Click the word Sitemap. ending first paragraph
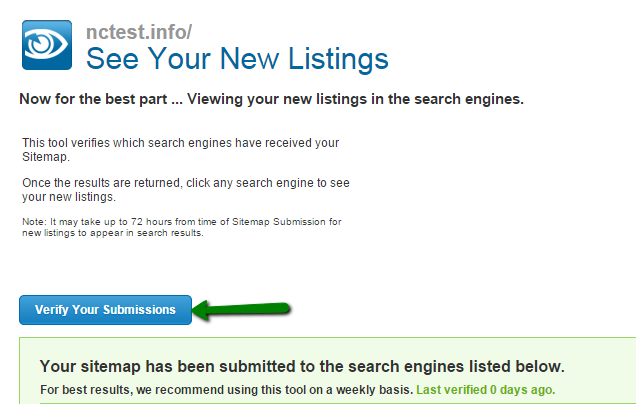The width and height of the screenshot is (636, 404). click(x=46, y=157)
